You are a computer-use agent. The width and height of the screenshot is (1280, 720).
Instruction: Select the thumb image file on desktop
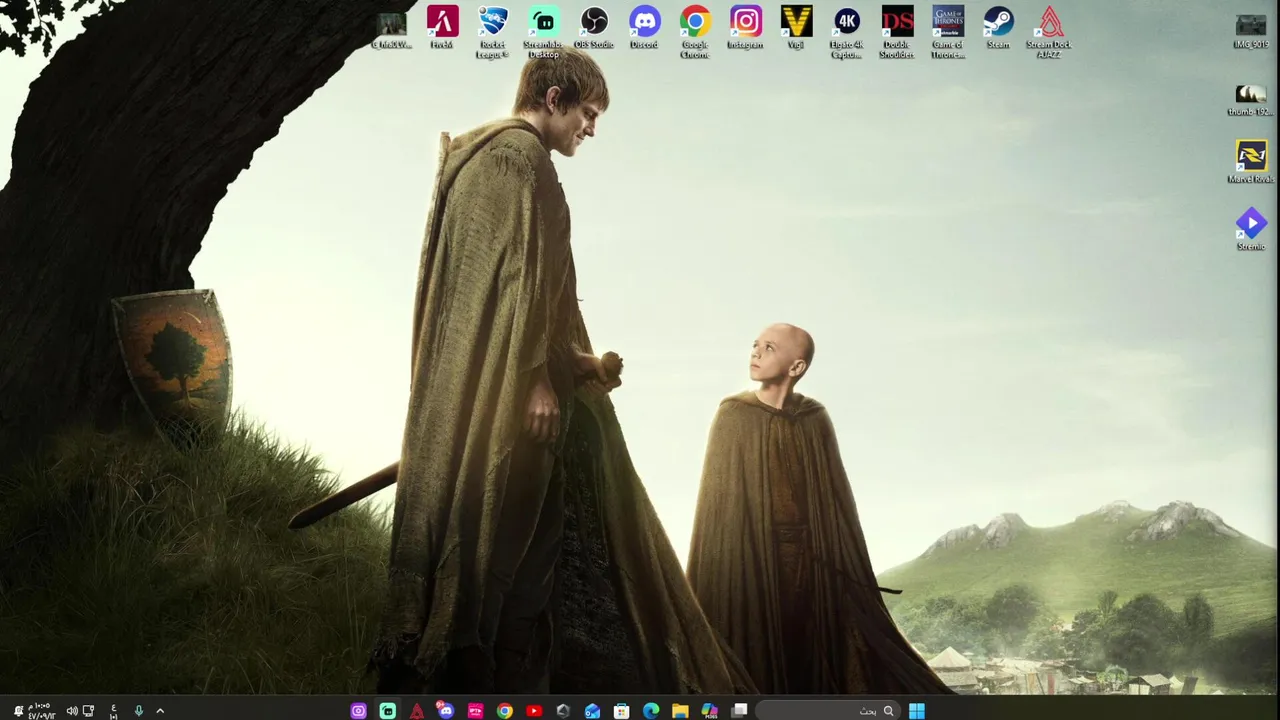pos(1250,100)
